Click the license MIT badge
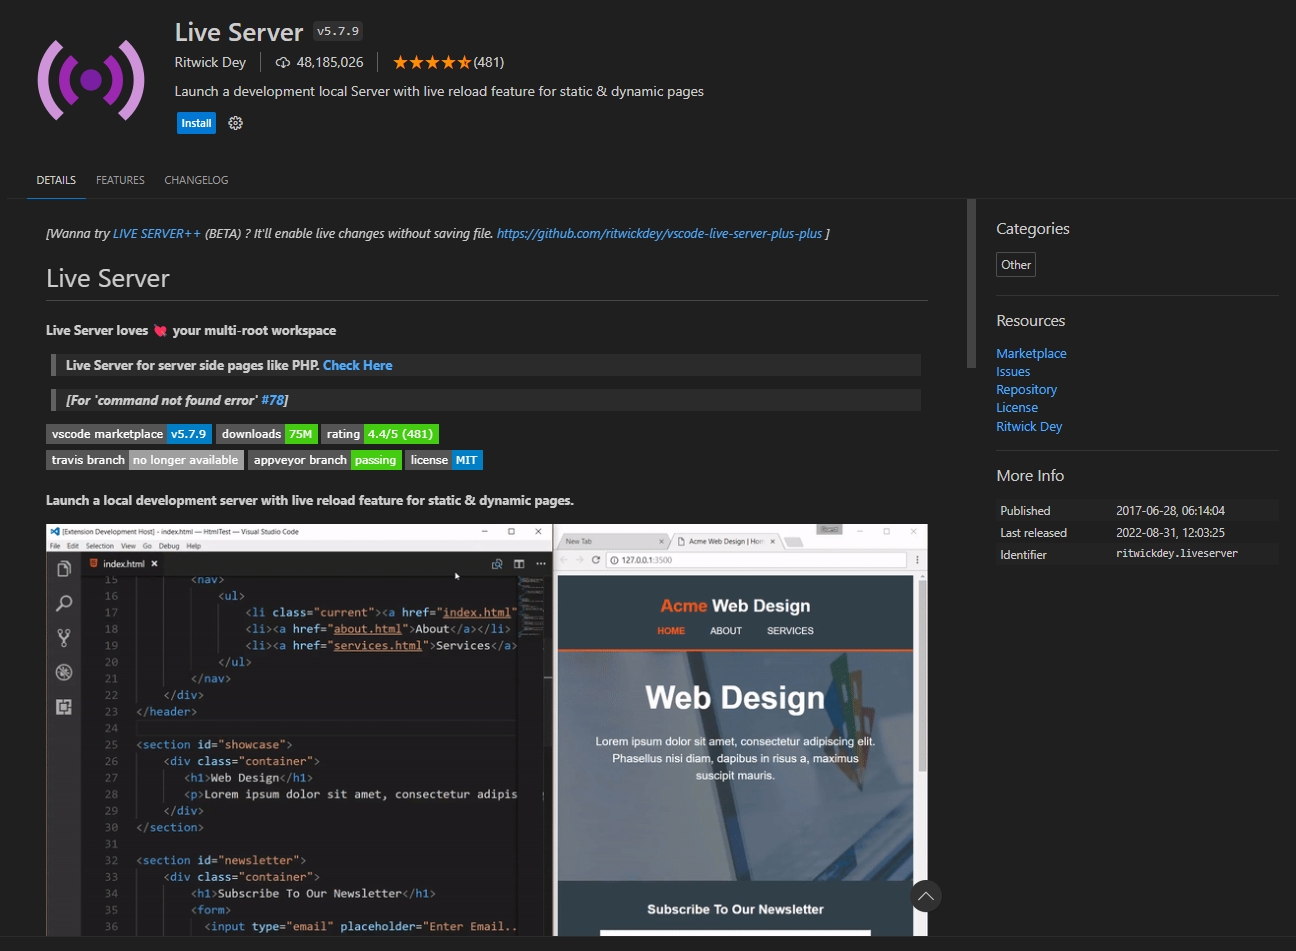 444,460
